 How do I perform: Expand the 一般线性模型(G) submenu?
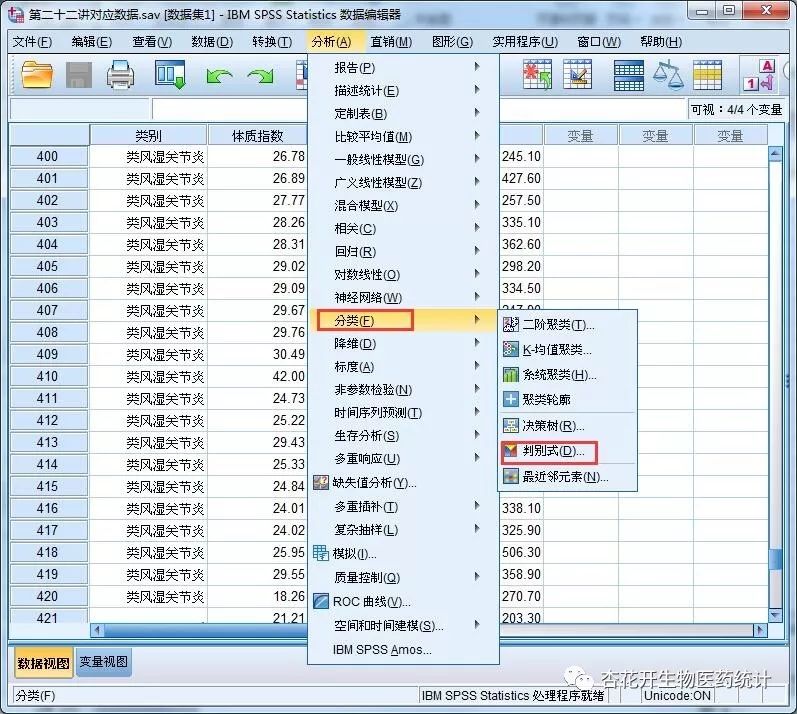click(476, 159)
